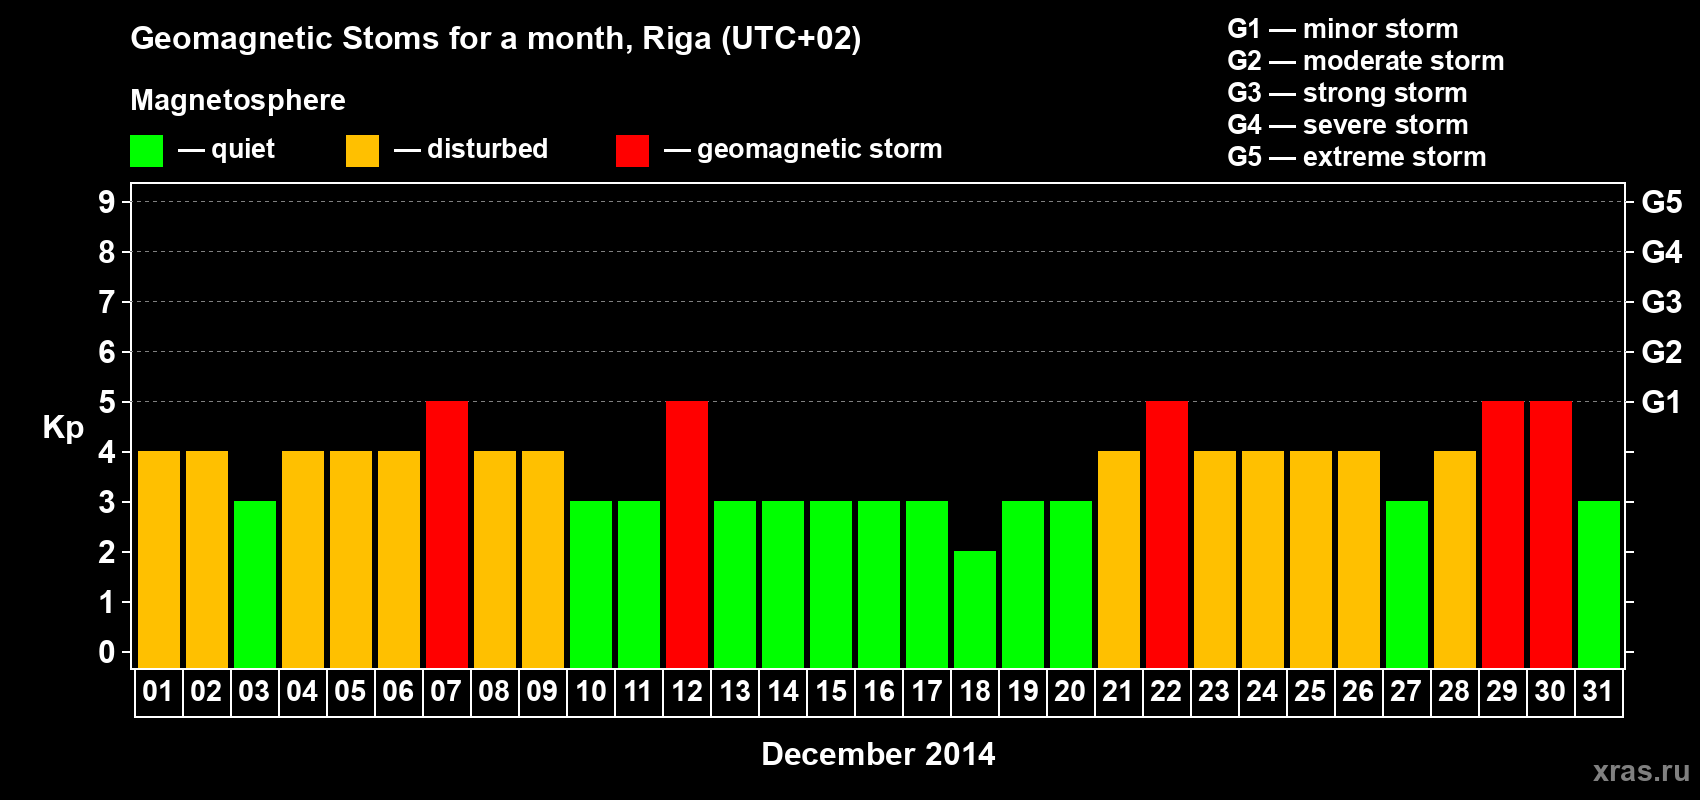Click the day label 20
This screenshot has height=800, width=1700.
(x=1070, y=691)
